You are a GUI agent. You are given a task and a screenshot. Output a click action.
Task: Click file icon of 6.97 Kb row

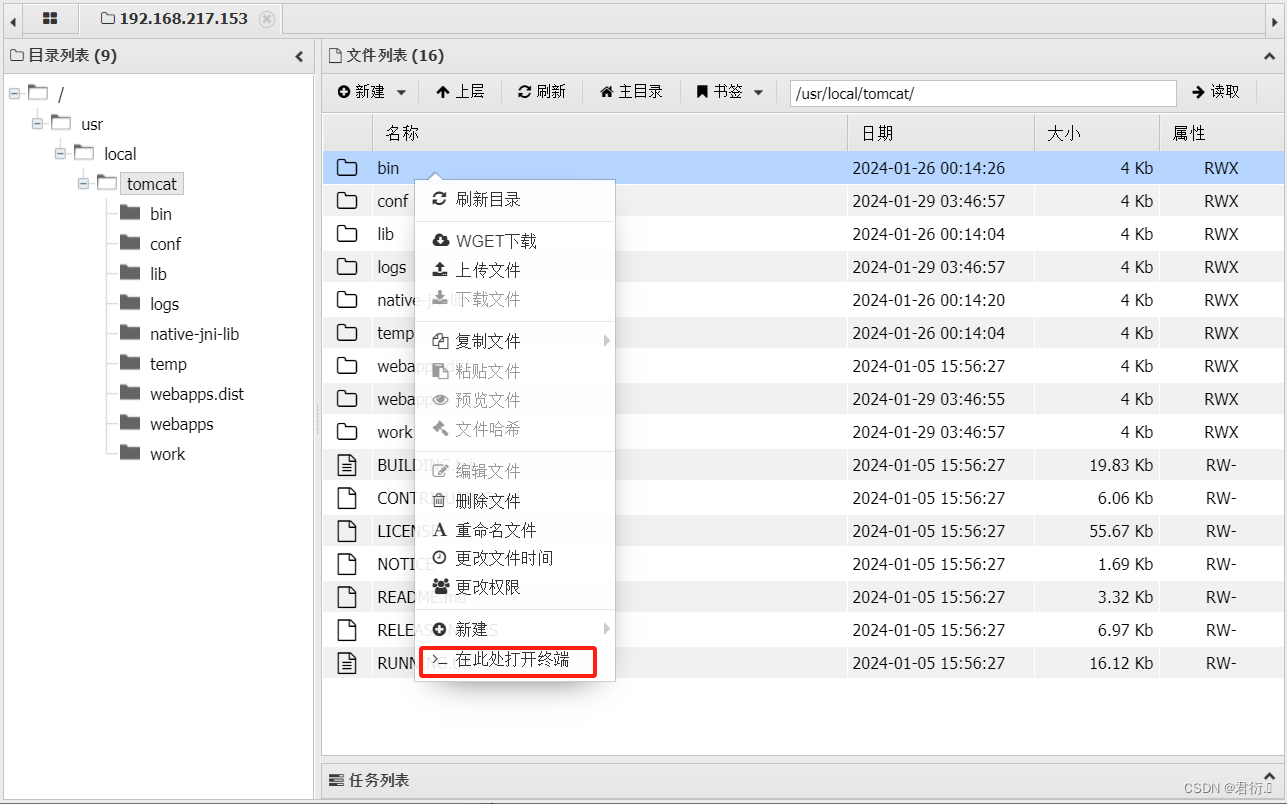[347, 630]
